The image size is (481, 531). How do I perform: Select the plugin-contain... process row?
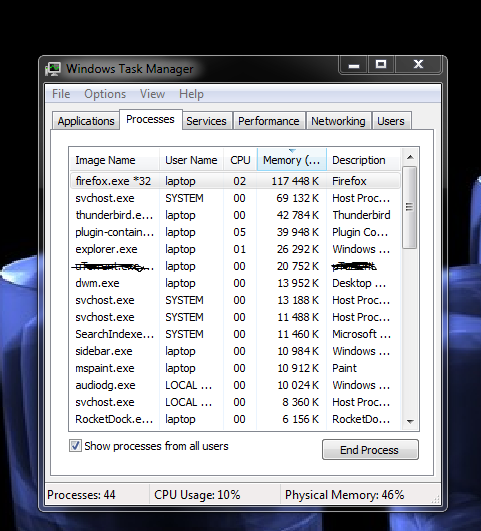pyautogui.click(x=235, y=232)
